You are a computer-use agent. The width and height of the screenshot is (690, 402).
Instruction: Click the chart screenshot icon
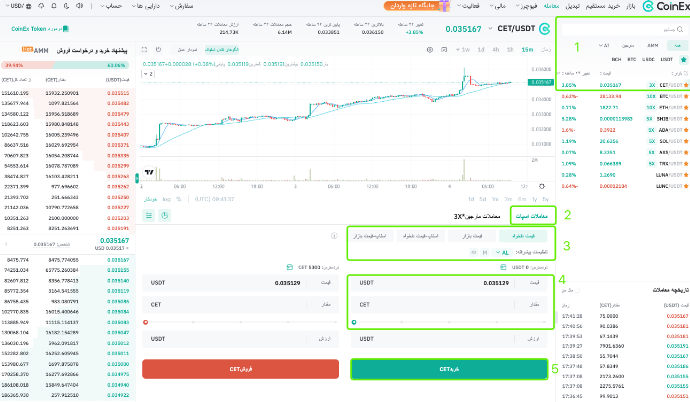(444, 50)
